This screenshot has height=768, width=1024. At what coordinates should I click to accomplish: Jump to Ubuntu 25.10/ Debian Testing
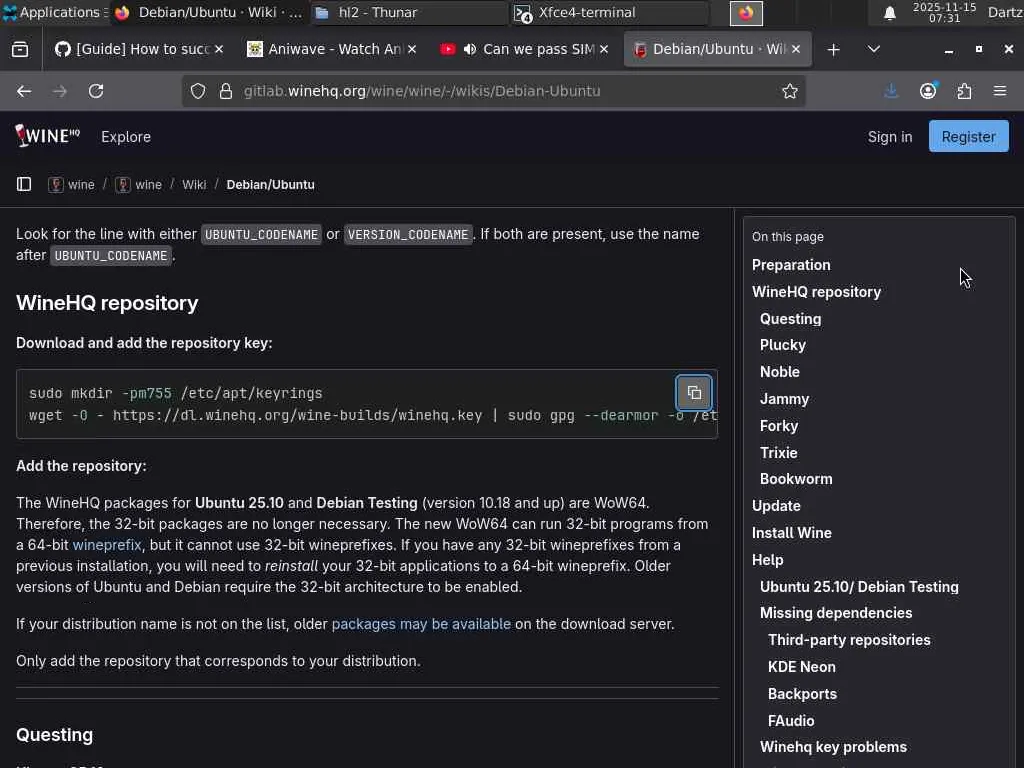(859, 586)
